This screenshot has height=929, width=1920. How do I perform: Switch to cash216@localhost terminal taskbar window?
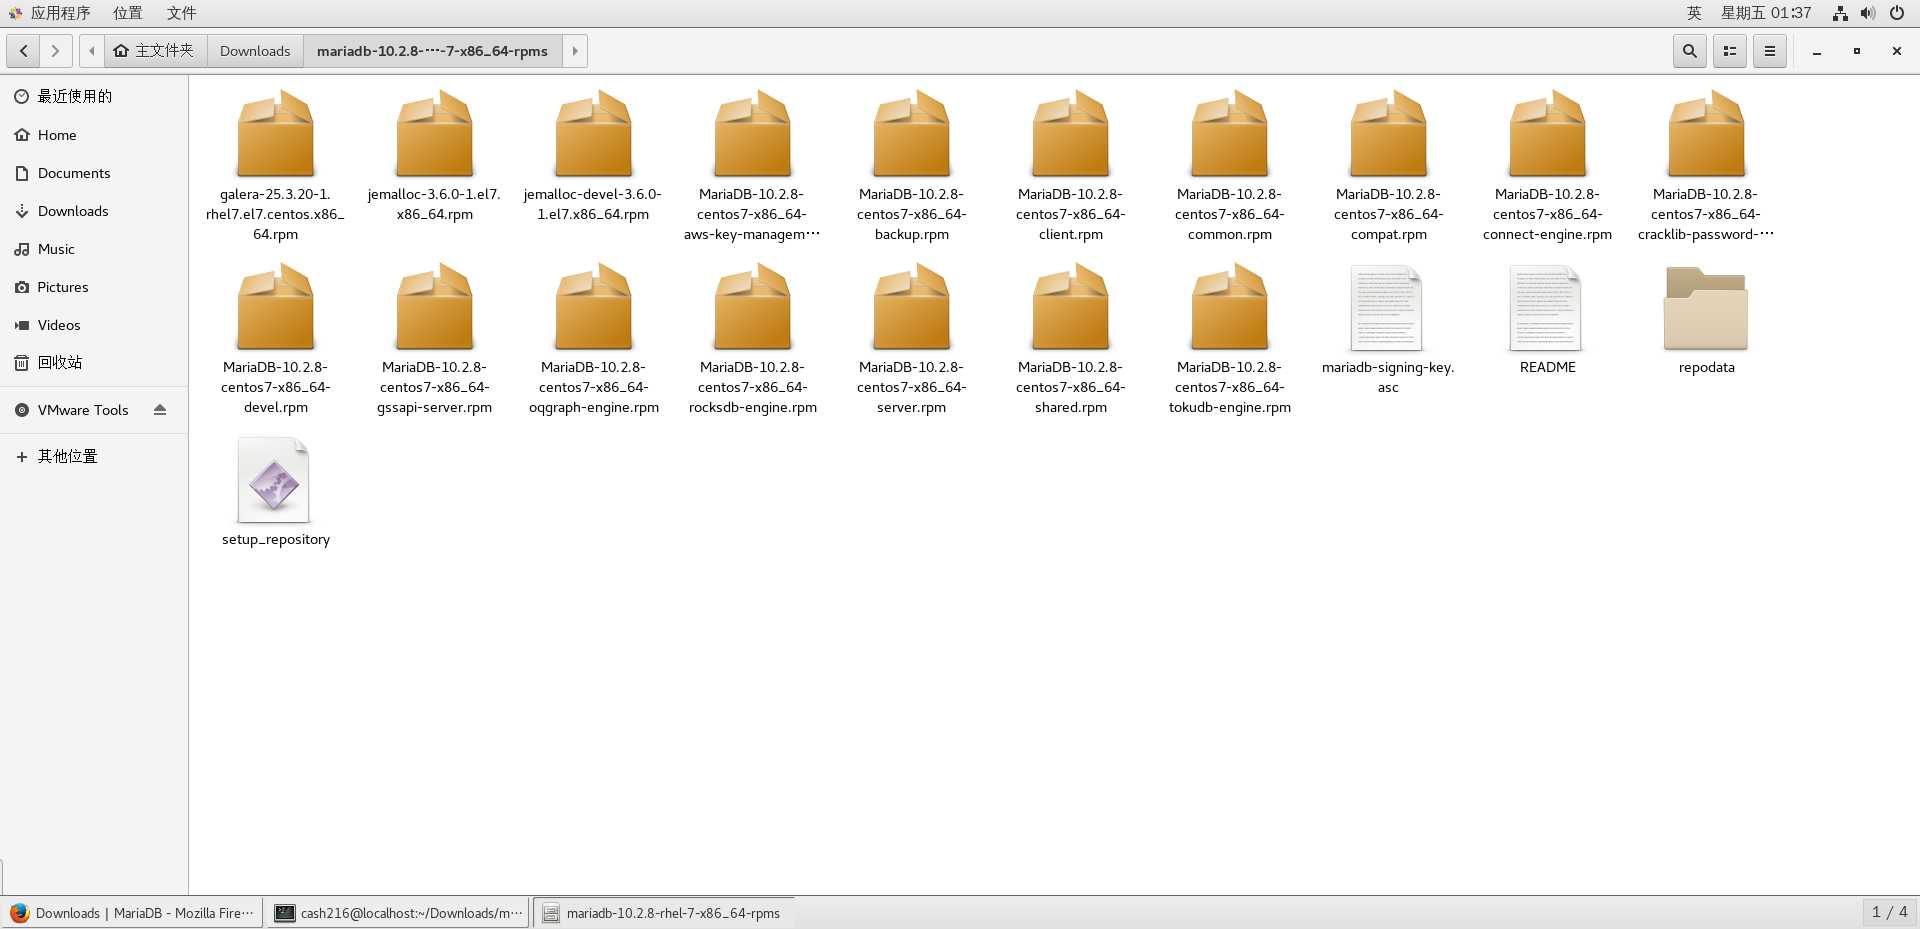tap(398, 913)
